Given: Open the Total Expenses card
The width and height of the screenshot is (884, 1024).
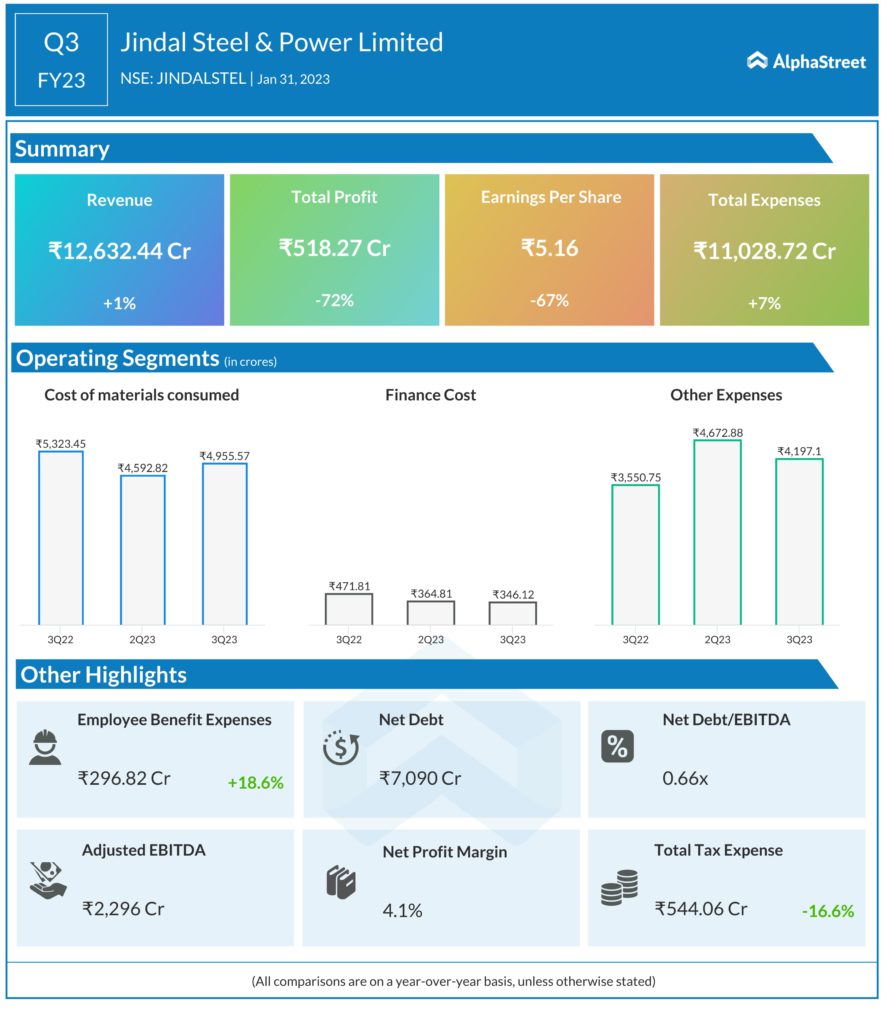Looking at the screenshot, I should click(764, 250).
